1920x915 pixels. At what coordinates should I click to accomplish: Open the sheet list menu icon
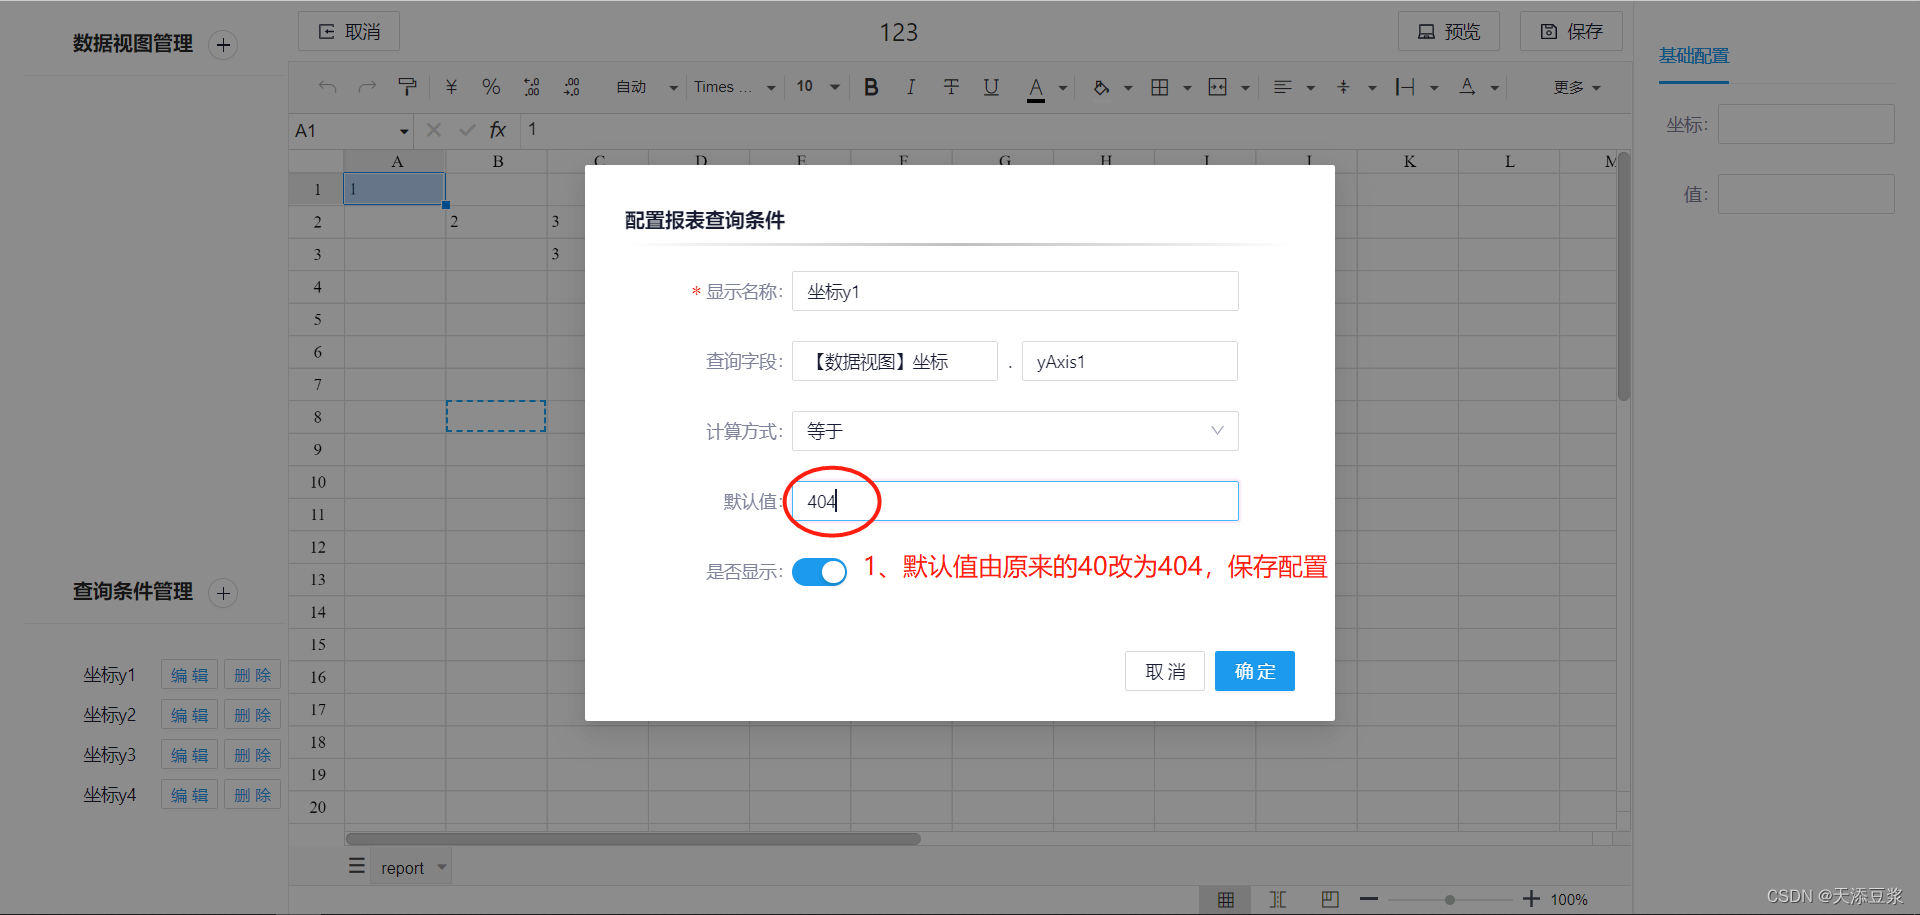click(356, 866)
